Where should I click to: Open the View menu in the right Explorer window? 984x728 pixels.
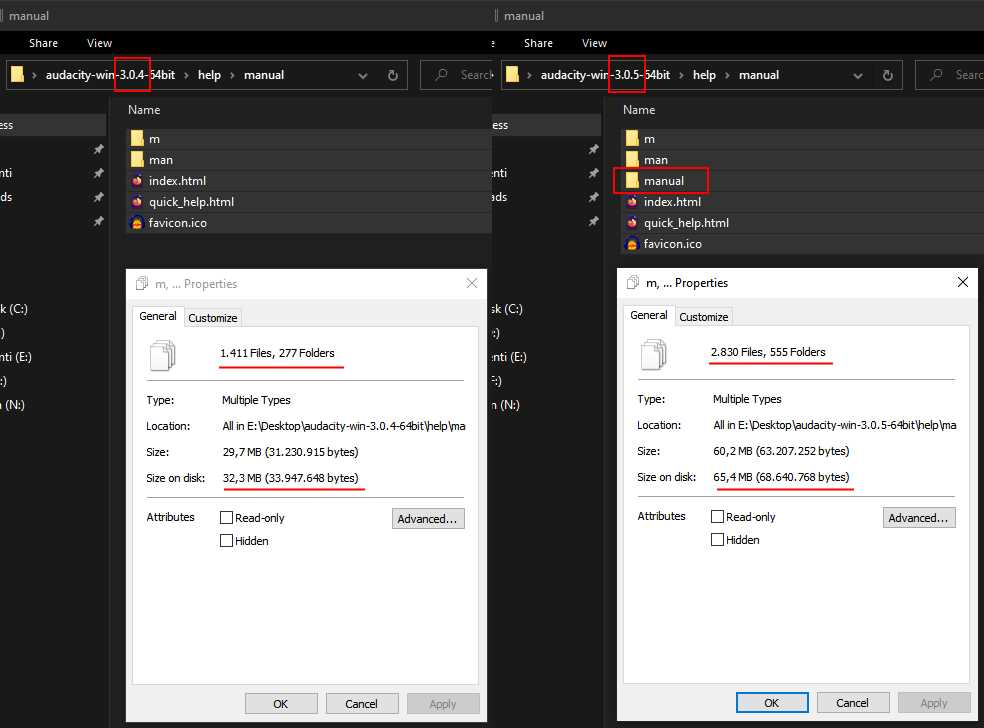click(594, 43)
